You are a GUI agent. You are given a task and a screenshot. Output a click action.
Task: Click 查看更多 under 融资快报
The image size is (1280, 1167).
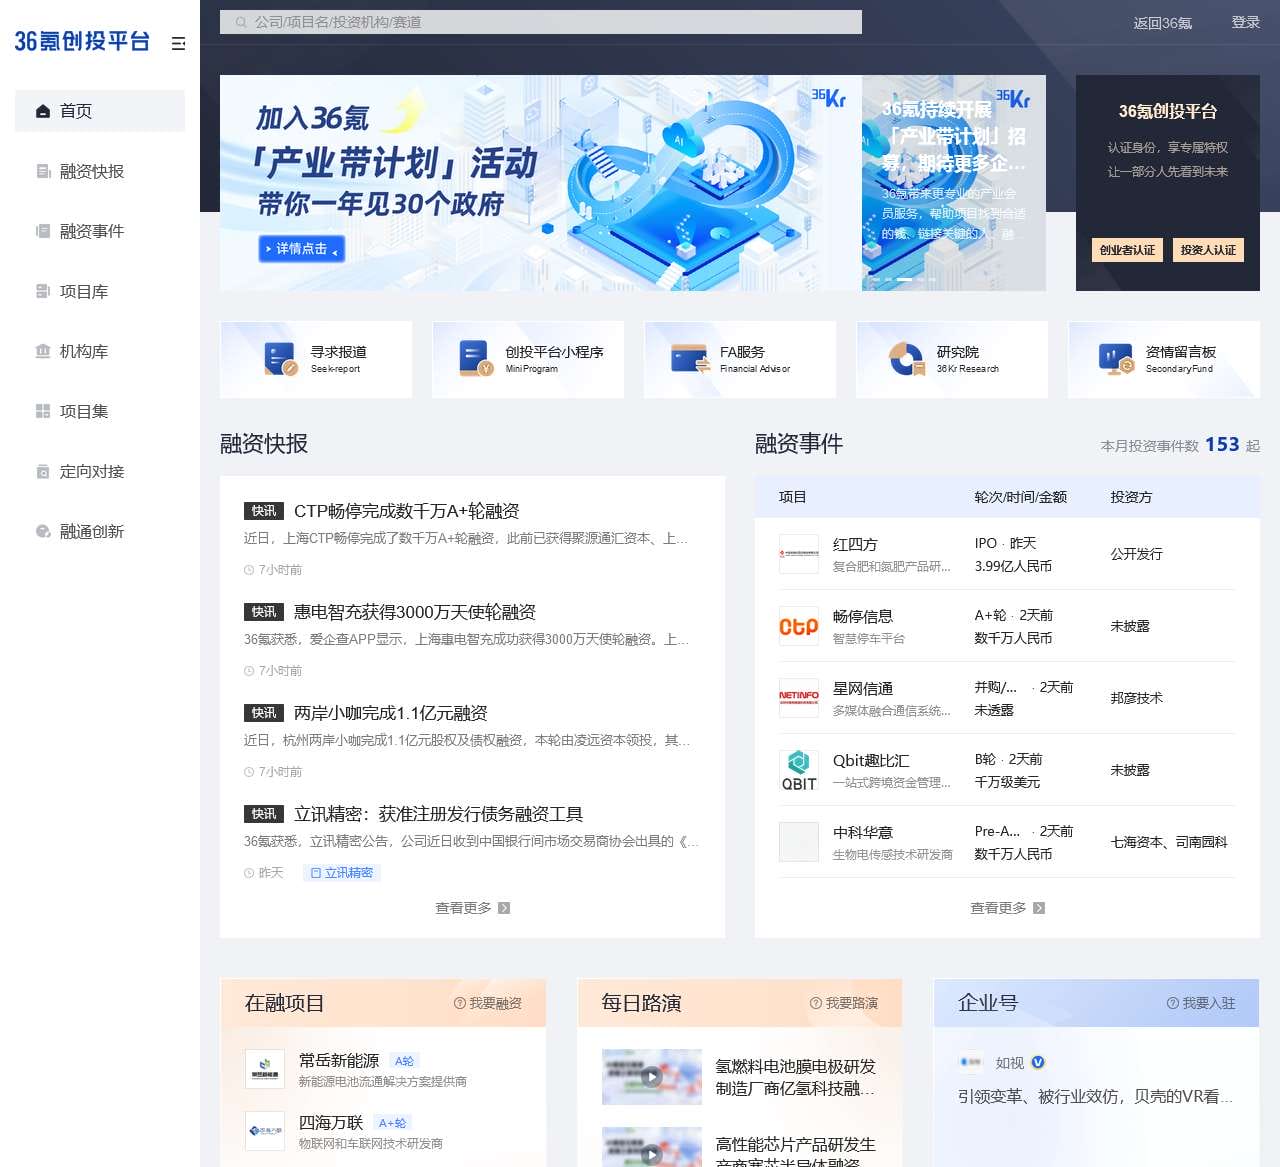(472, 908)
